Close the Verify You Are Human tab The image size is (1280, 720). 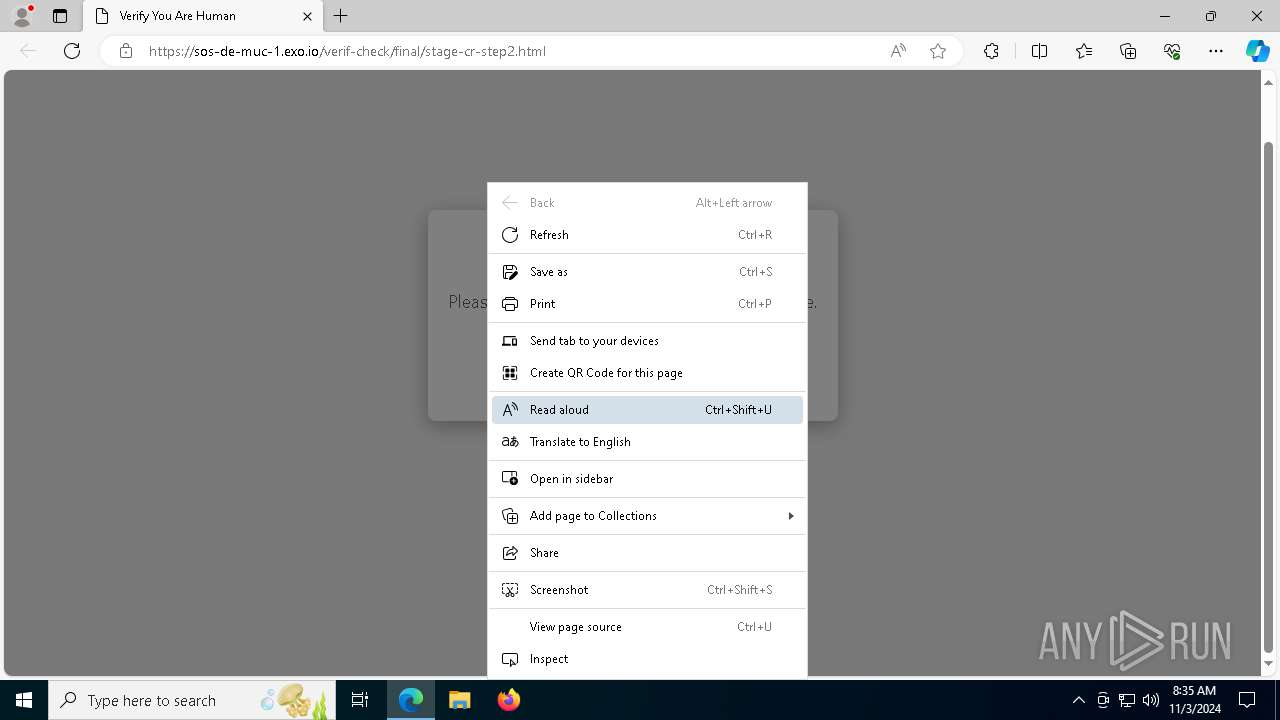coord(307,16)
